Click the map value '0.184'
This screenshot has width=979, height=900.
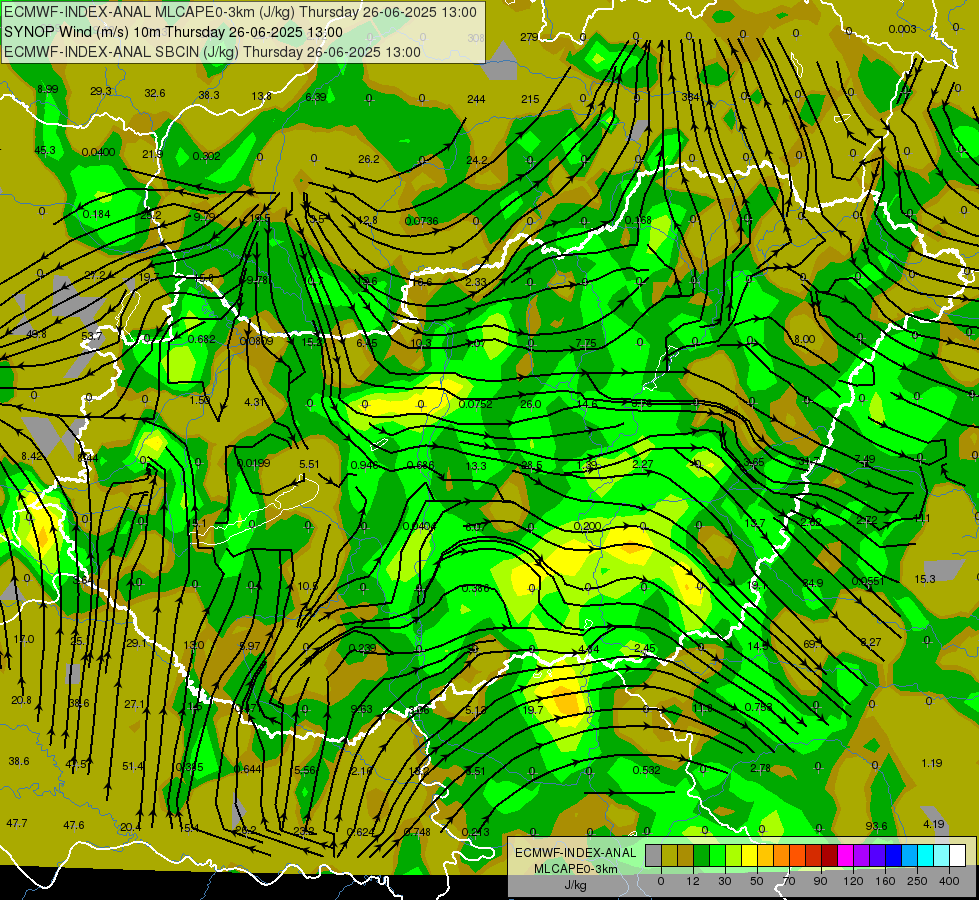97,214
